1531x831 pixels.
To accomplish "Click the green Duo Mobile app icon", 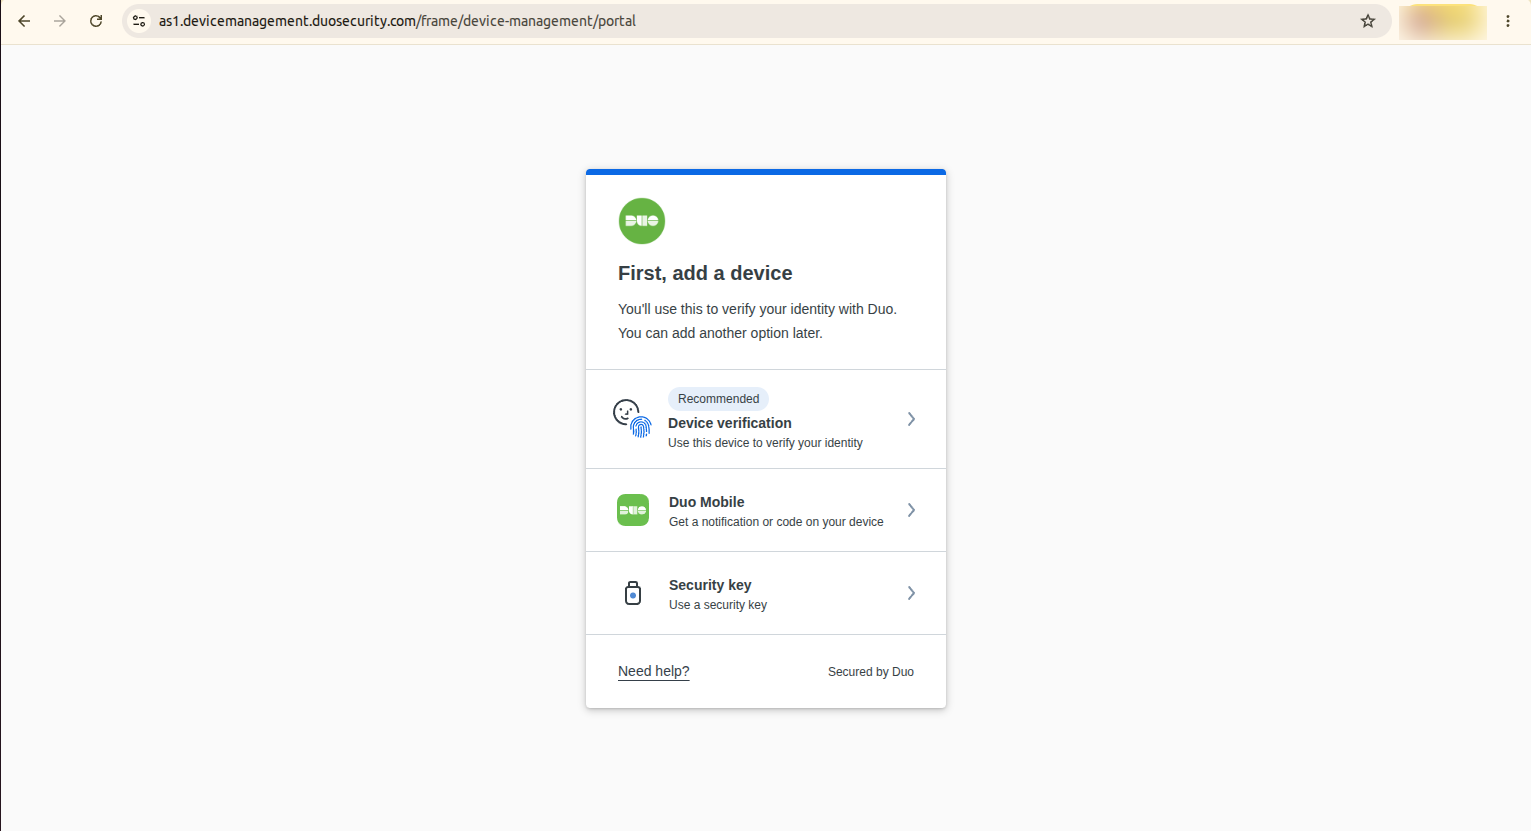I will click(633, 510).
